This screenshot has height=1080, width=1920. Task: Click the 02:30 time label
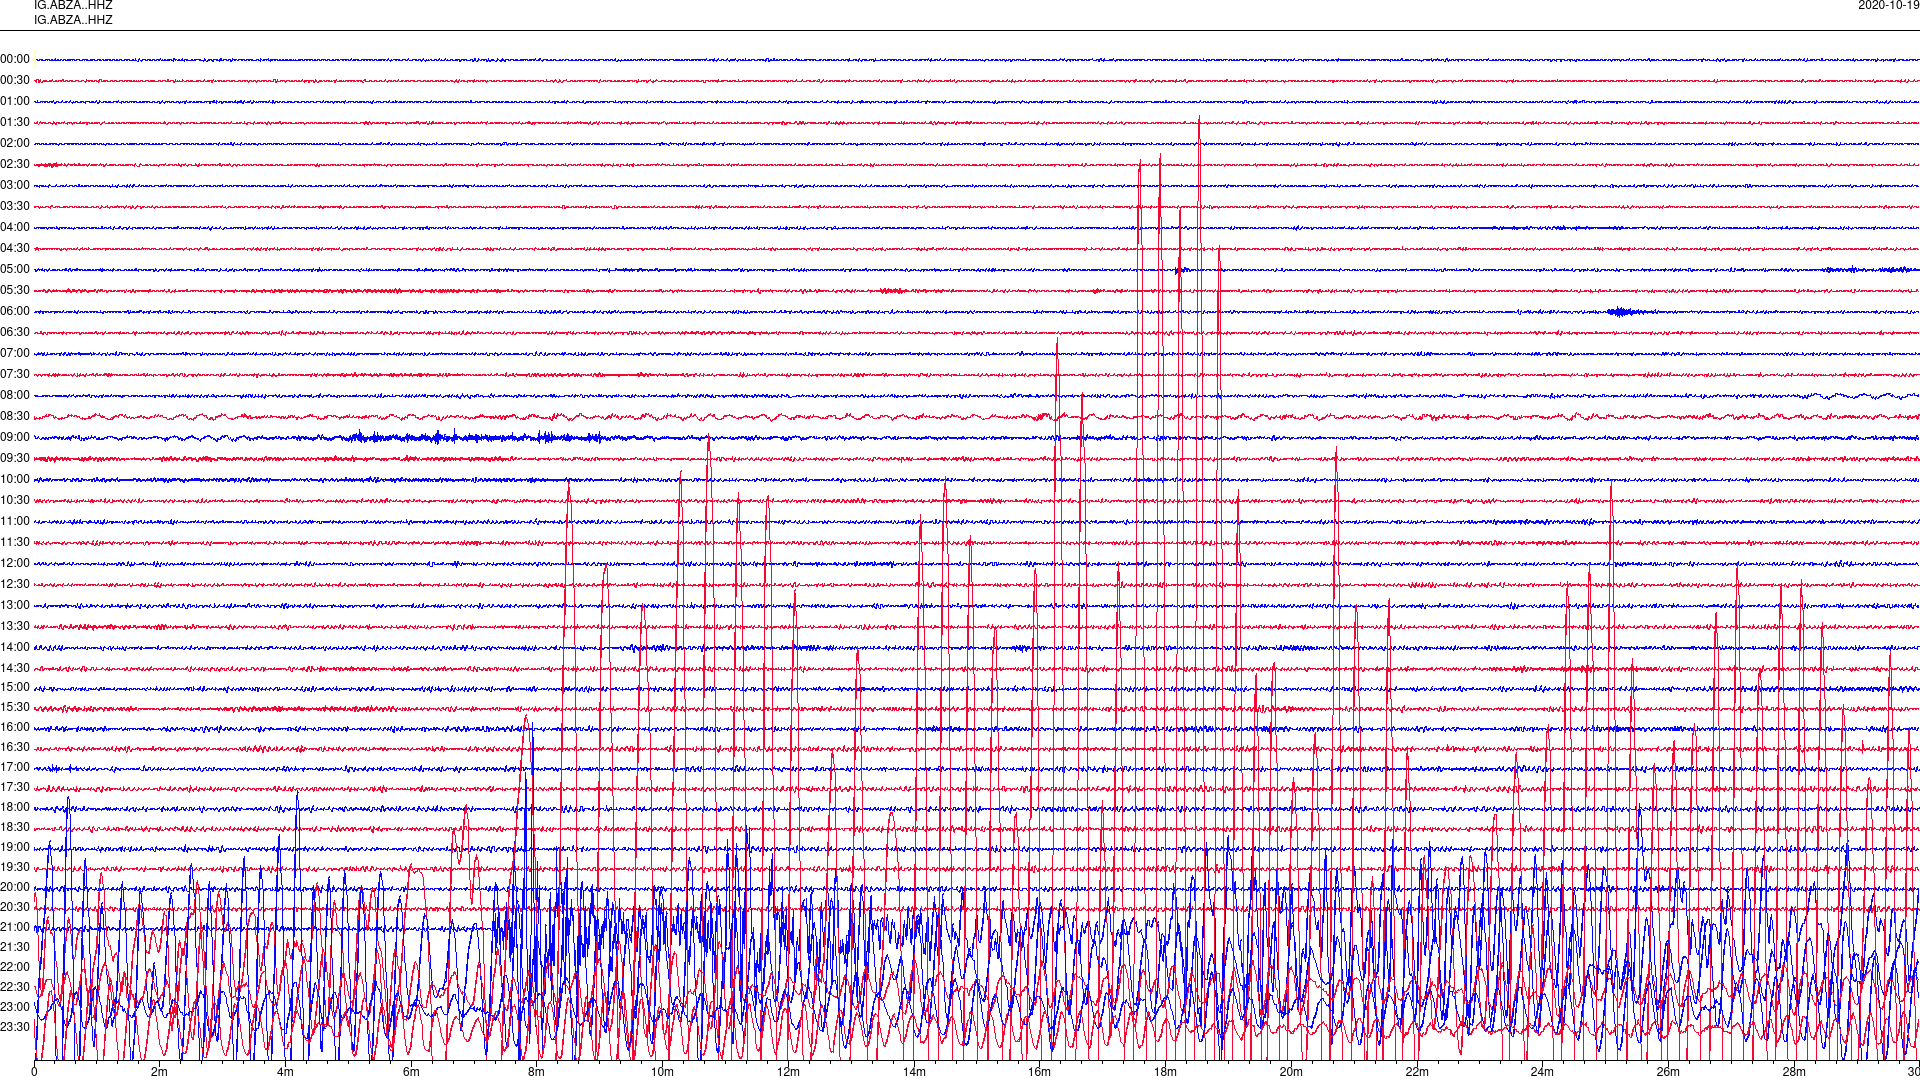pyautogui.click(x=15, y=165)
